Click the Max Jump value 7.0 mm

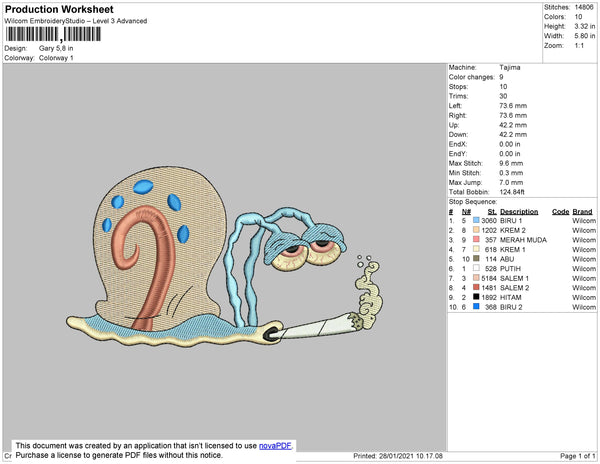[x=511, y=182]
